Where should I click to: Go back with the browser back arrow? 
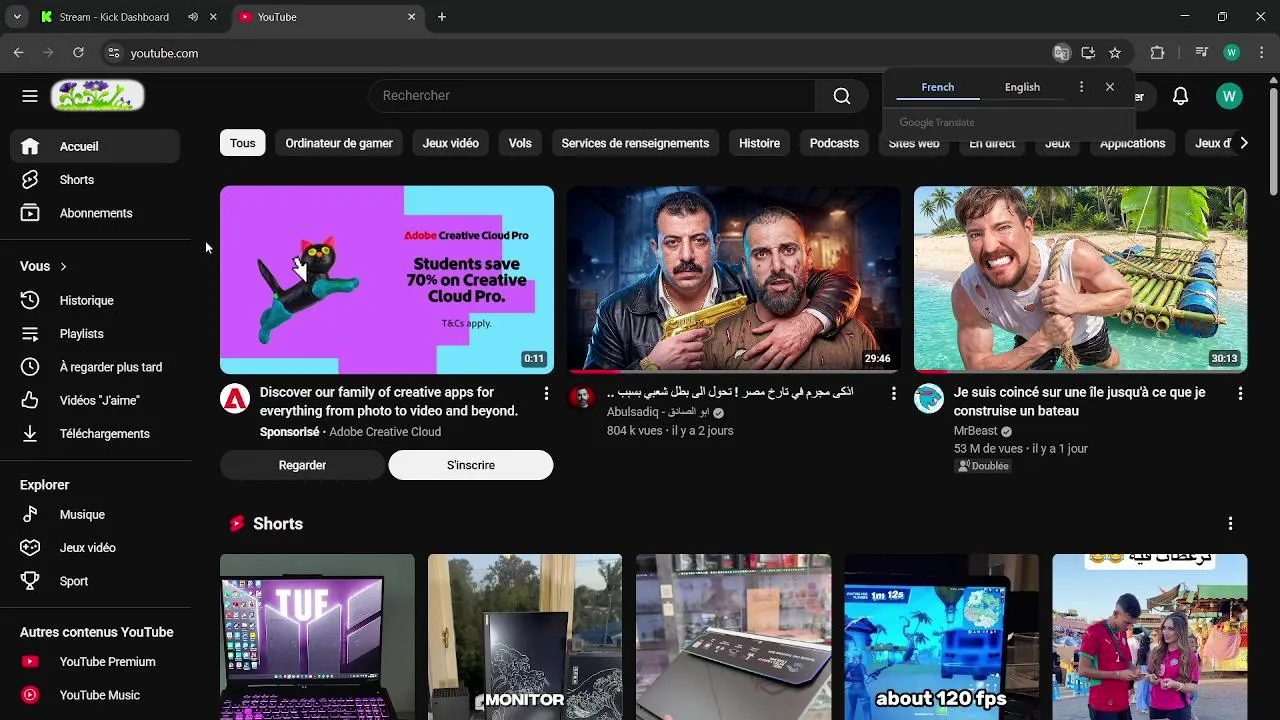(x=18, y=53)
